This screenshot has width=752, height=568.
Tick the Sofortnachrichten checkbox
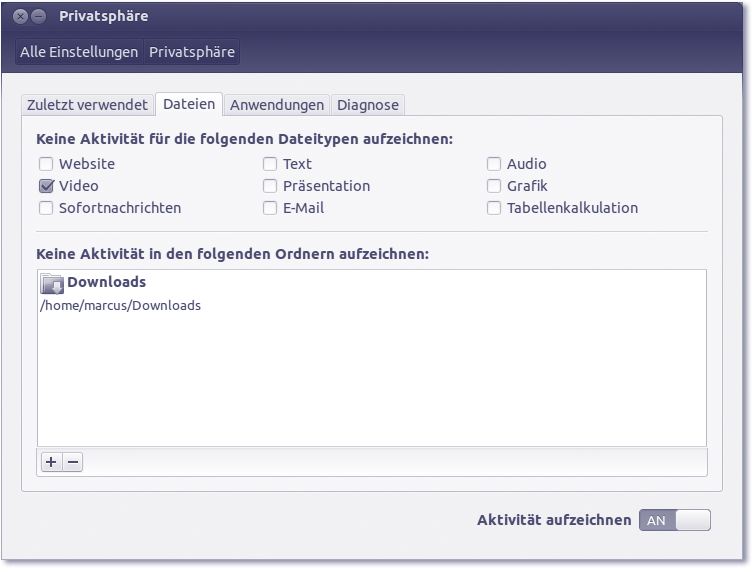pyautogui.click(x=46, y=208)
